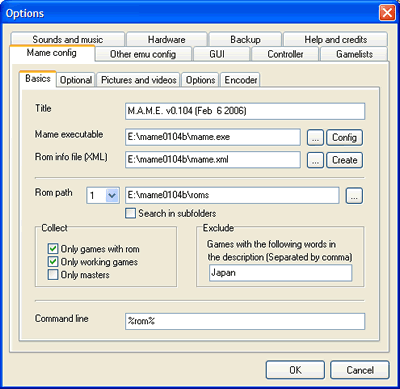Enable the Only masters checkbox
Viewport: 400px width, 389px height.
(53, 275)
